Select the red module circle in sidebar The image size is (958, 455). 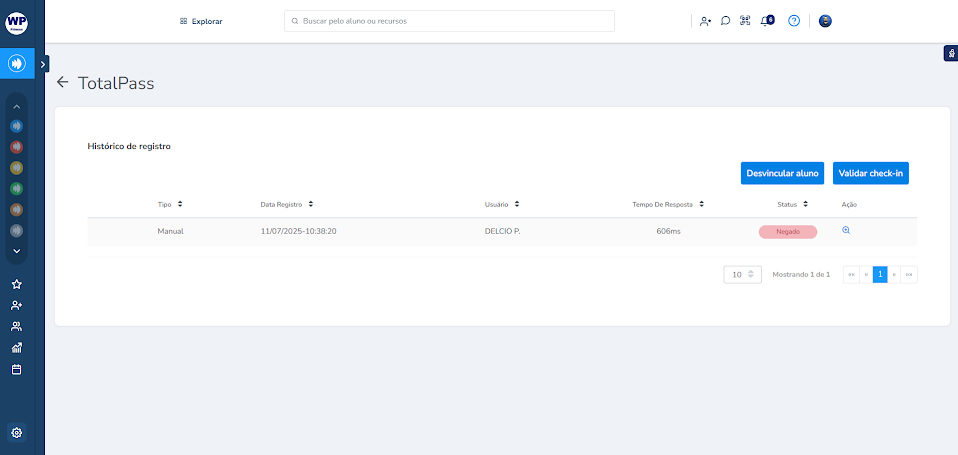pos(17,147)
